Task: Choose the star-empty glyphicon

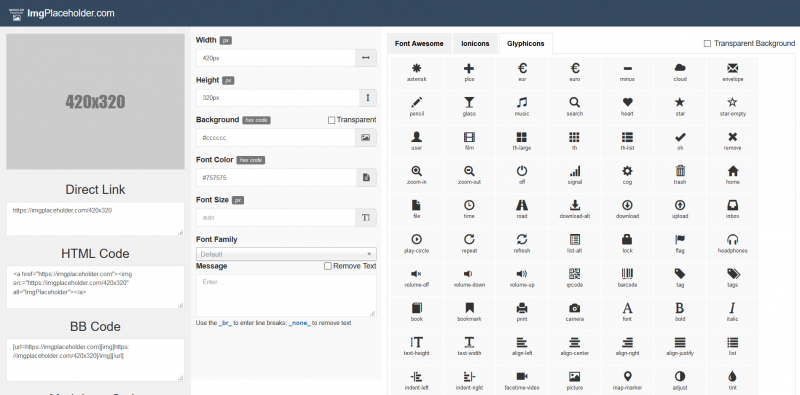Action: (x=733, y=107)
